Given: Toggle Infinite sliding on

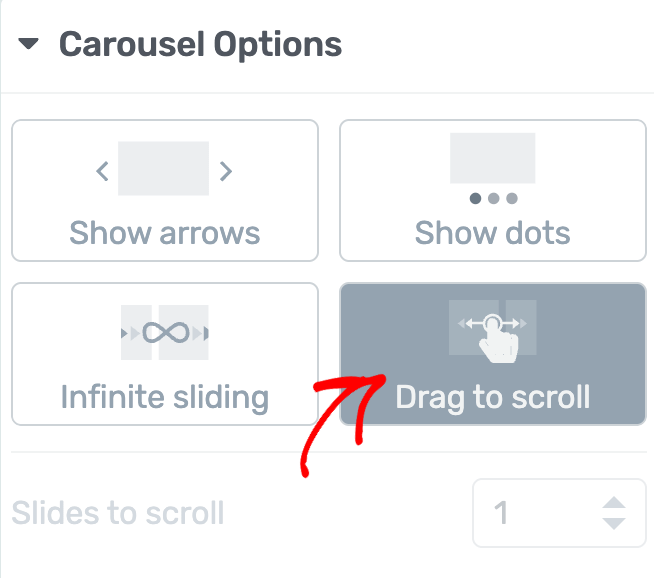Looking at the screenshot, I should pyautogui.click(x=165, y=354).
